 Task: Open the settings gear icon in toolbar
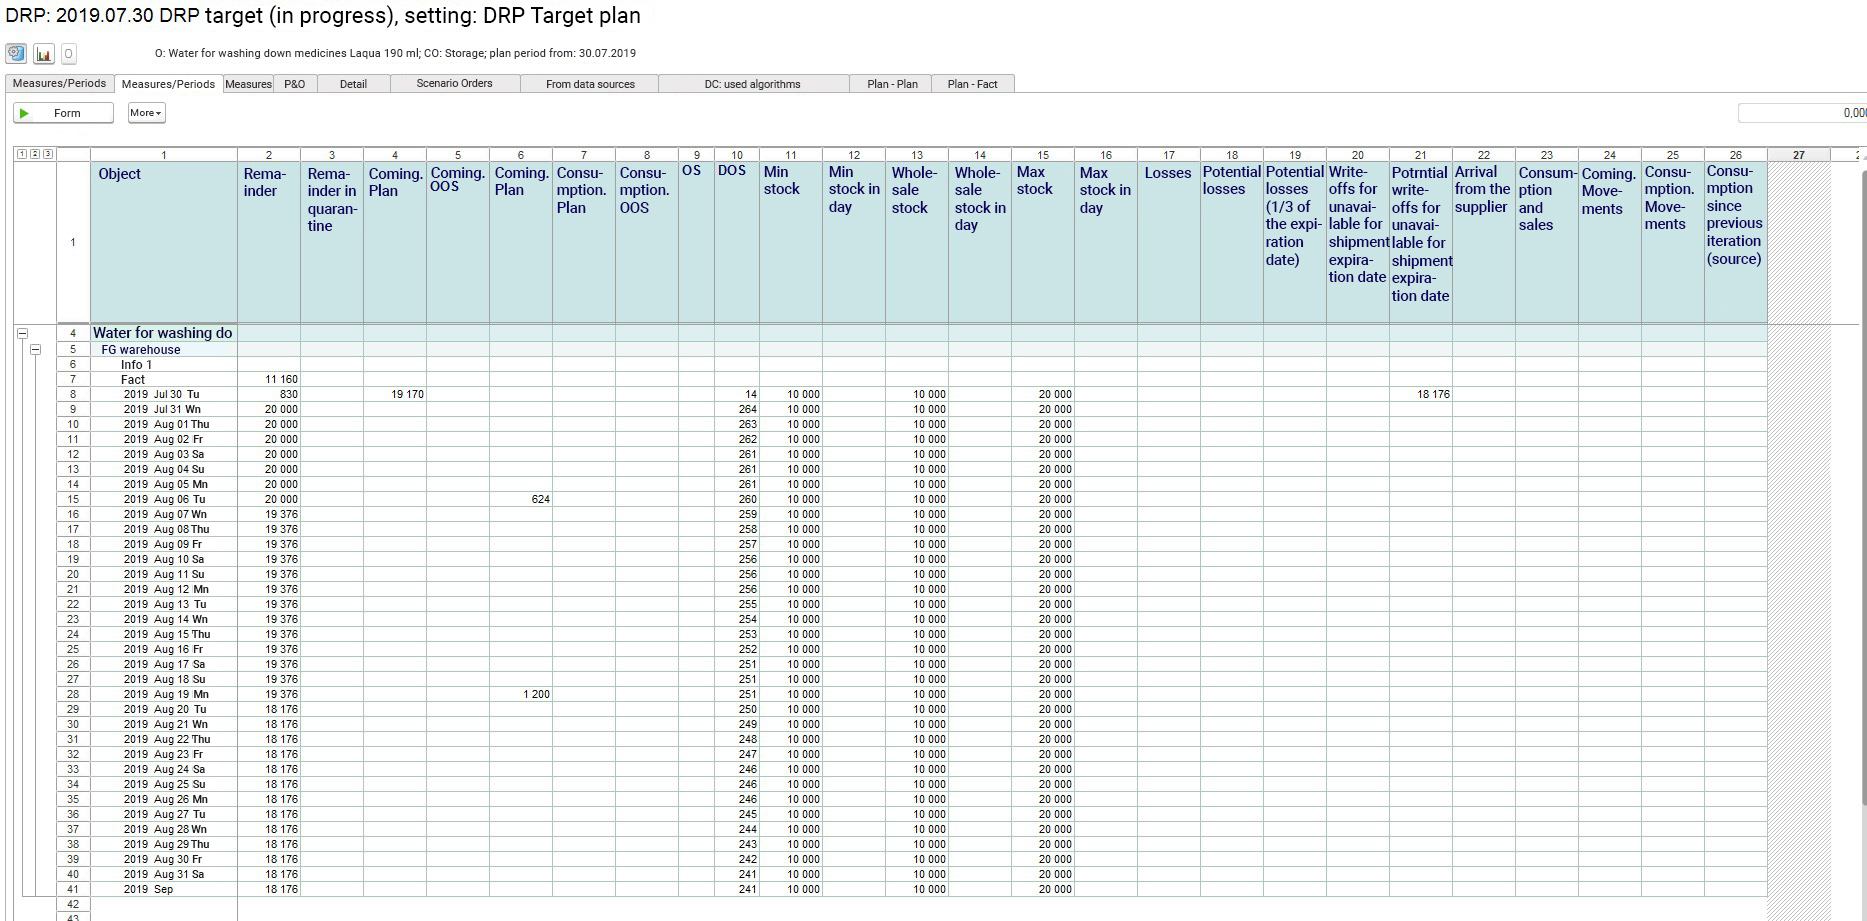[16, 53]
